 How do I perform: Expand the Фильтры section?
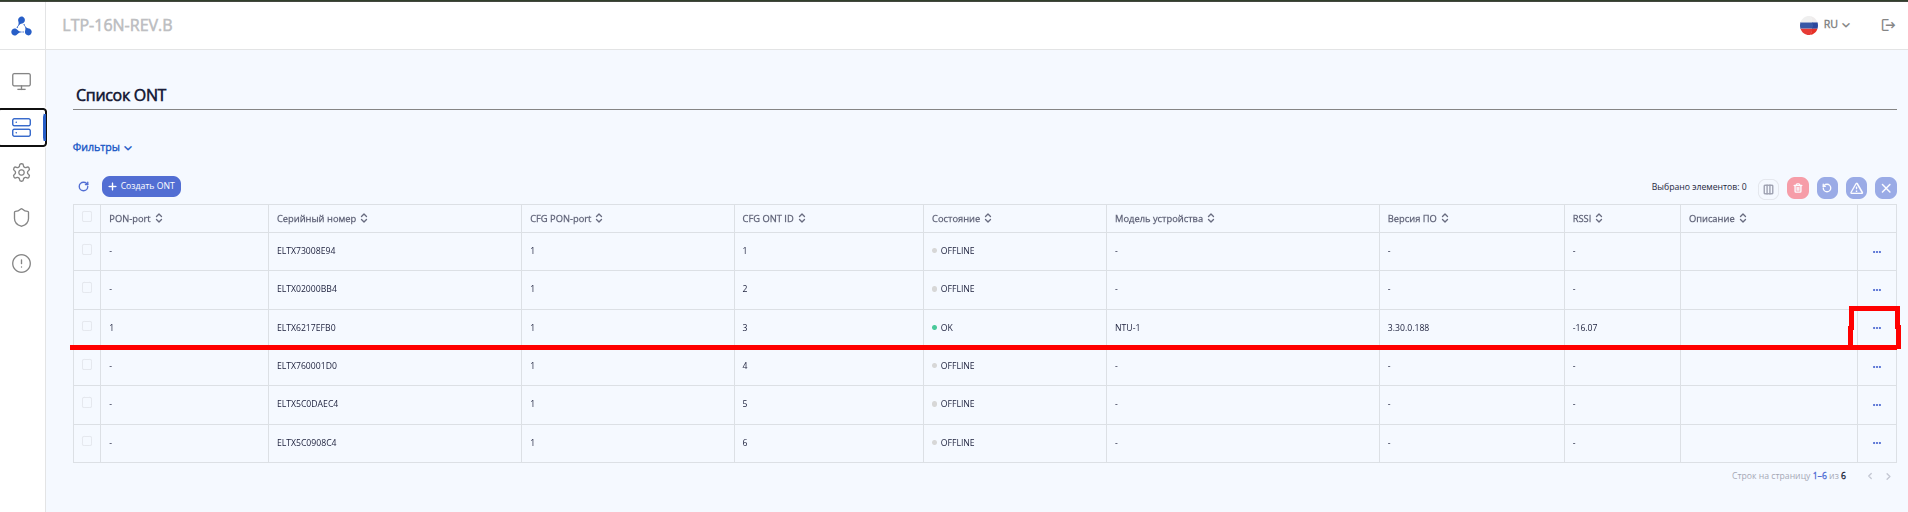click(x=102, y=148)
